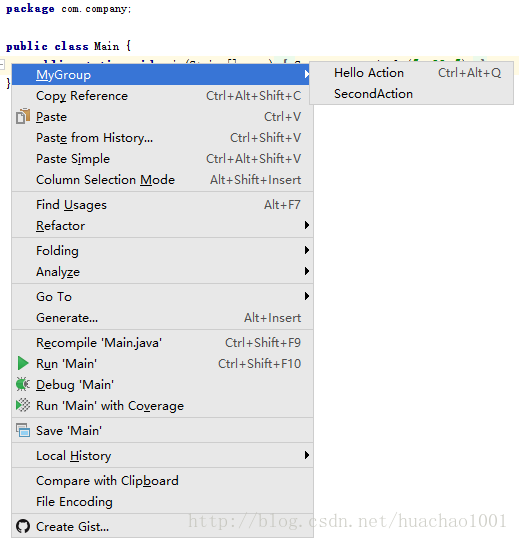The height and width of the screenshot is (541, 519).
Task: Collapse the code fold marker in gutter
Action: pos(2,65)
